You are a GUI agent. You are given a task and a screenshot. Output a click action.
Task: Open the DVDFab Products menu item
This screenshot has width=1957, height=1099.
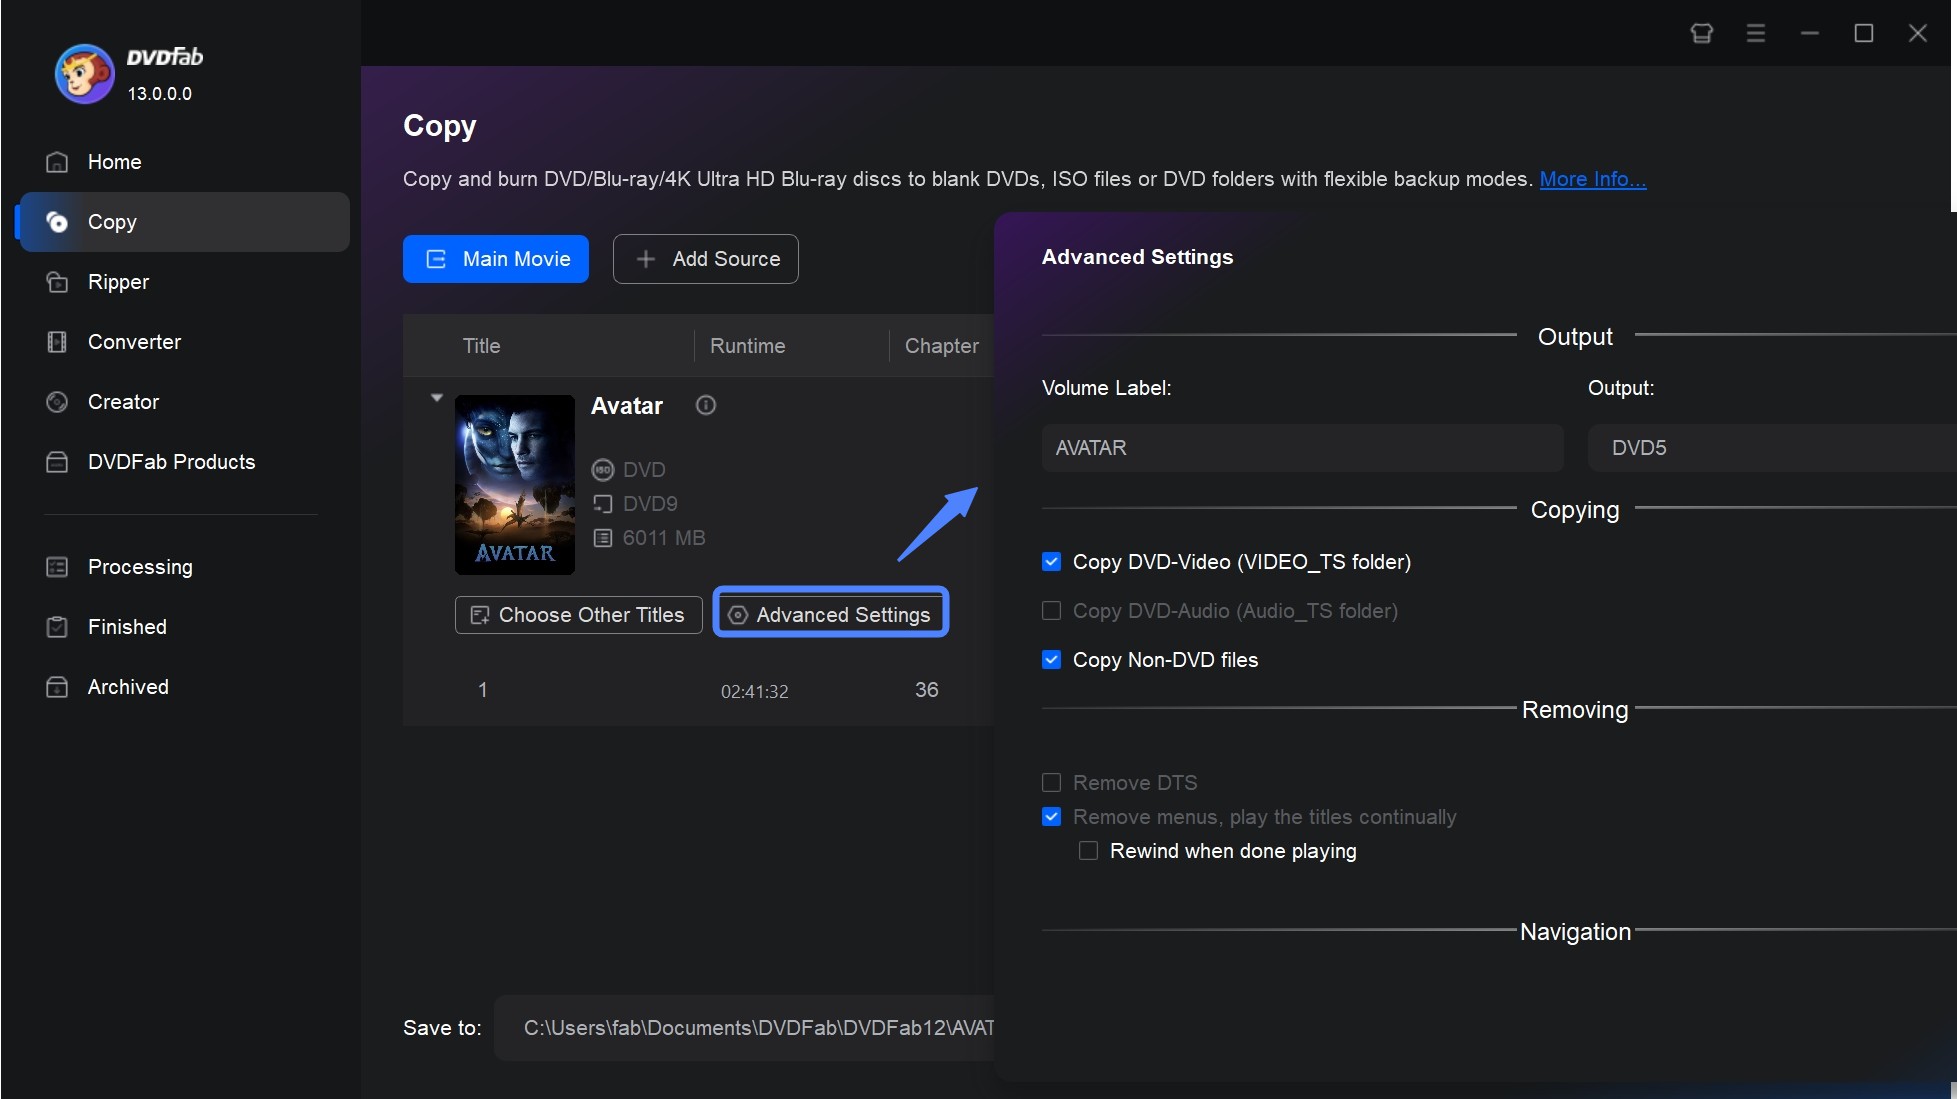[171, 461]
